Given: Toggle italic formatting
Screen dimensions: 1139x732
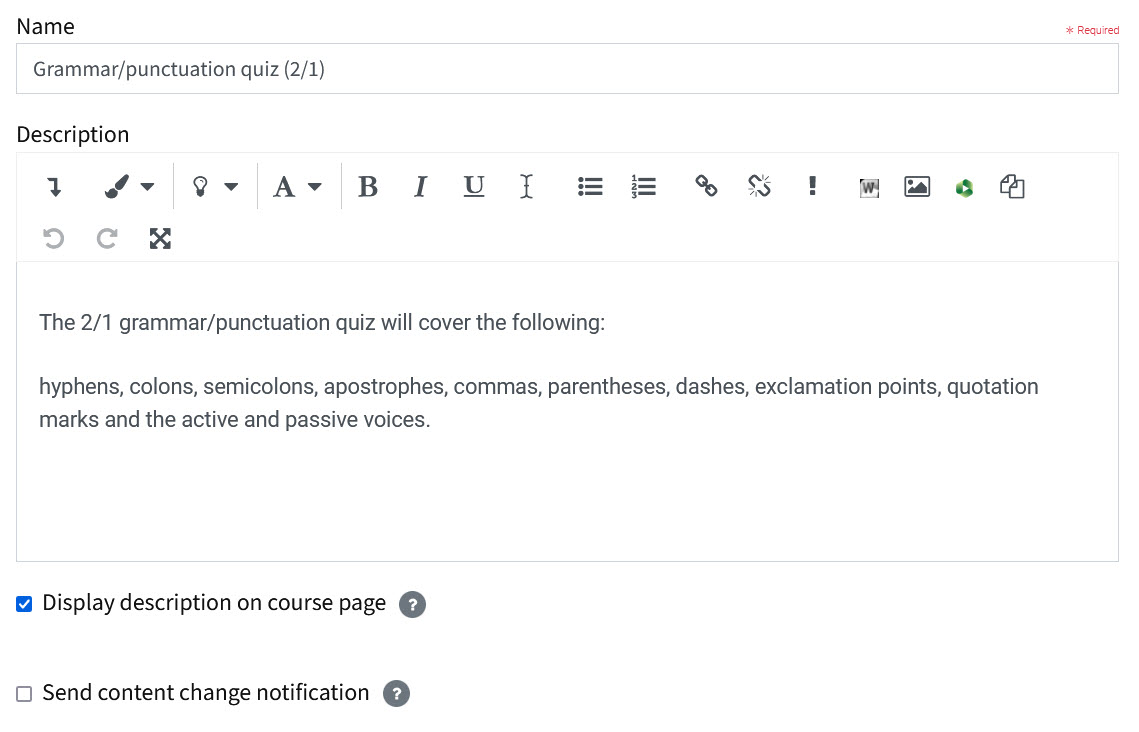Looking at the screenshot, I should coord(421,187).
